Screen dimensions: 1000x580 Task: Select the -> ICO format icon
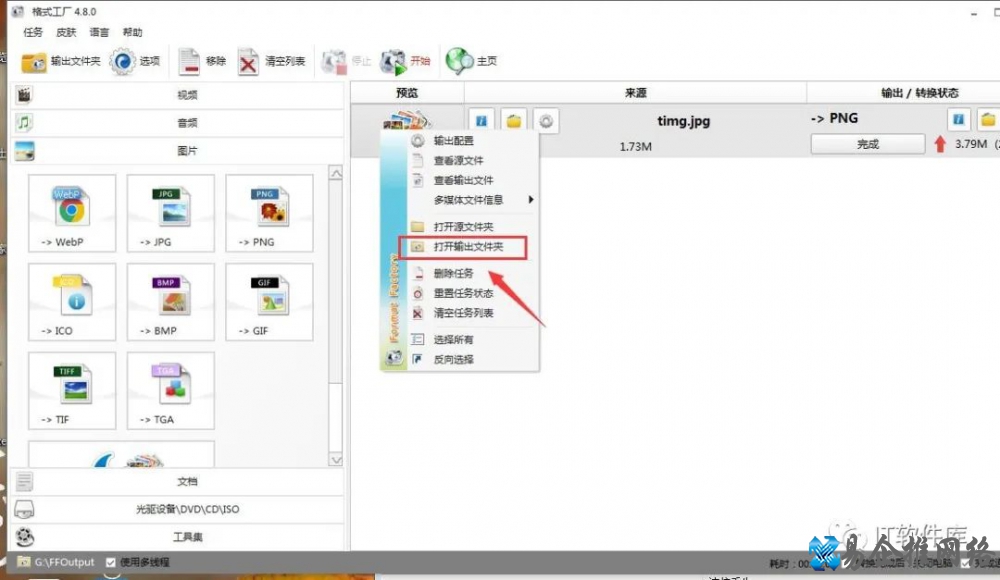pyautogui.click(x=71, y=303)
